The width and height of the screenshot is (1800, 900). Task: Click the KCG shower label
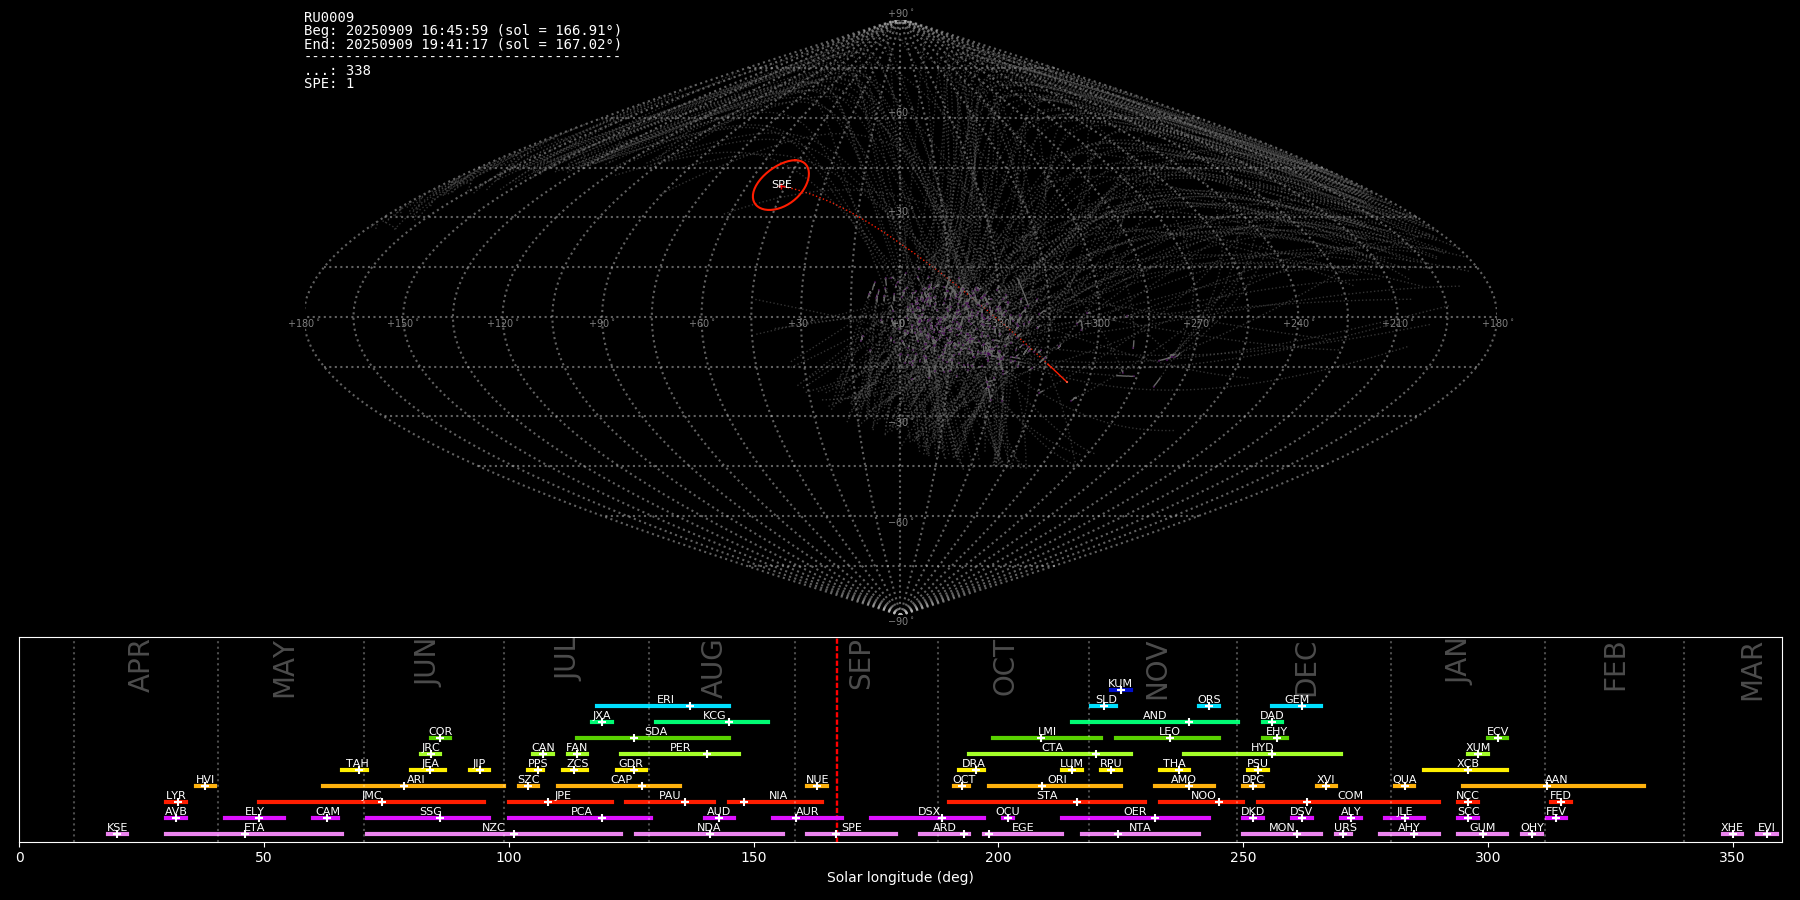click(x=714, y=716)
